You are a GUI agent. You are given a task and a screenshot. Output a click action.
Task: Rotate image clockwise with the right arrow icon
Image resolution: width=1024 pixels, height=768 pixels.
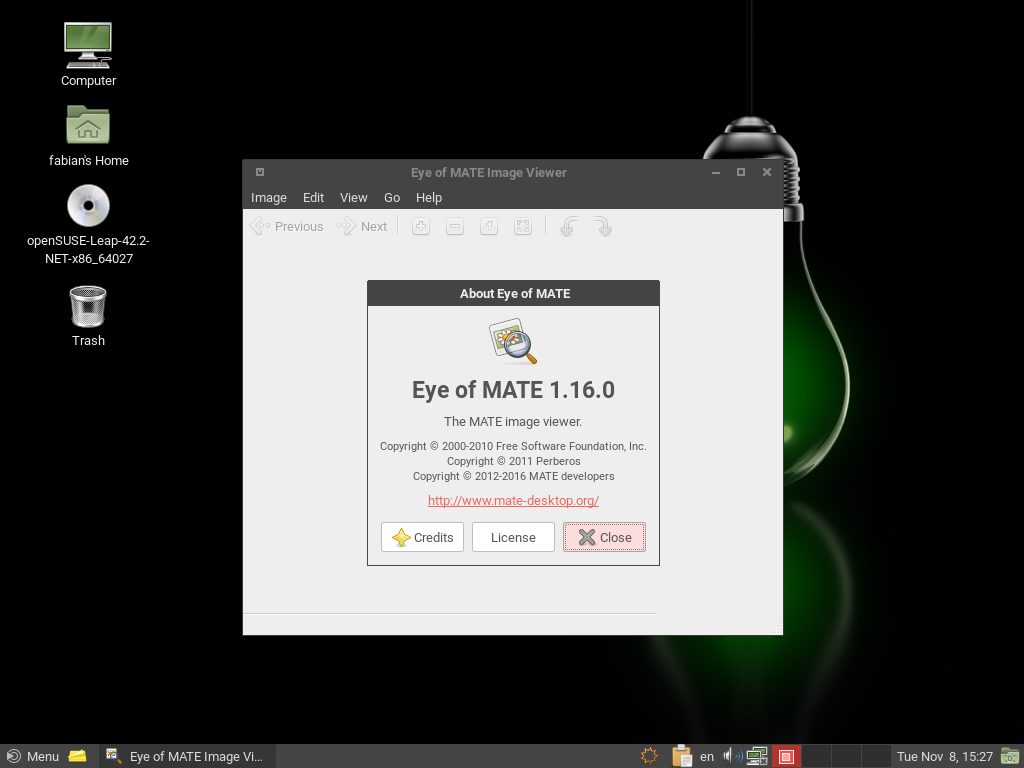pyautogui.click(x=602, y=227)
